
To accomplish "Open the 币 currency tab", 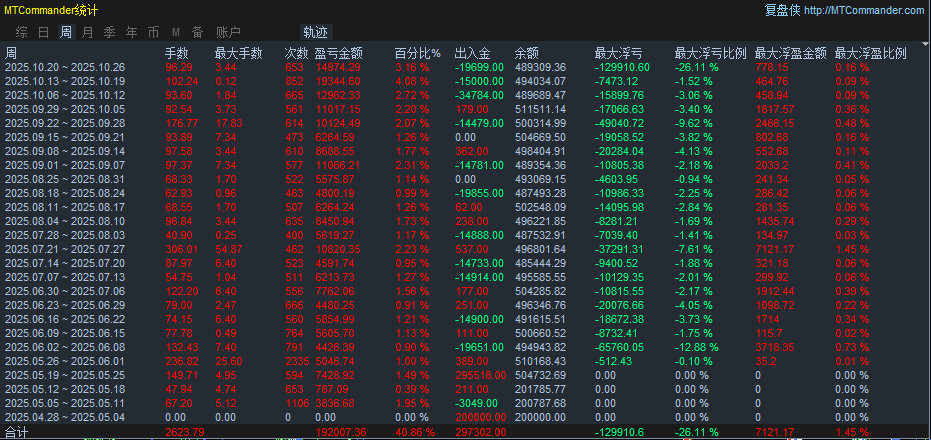I will pos(153,33).
